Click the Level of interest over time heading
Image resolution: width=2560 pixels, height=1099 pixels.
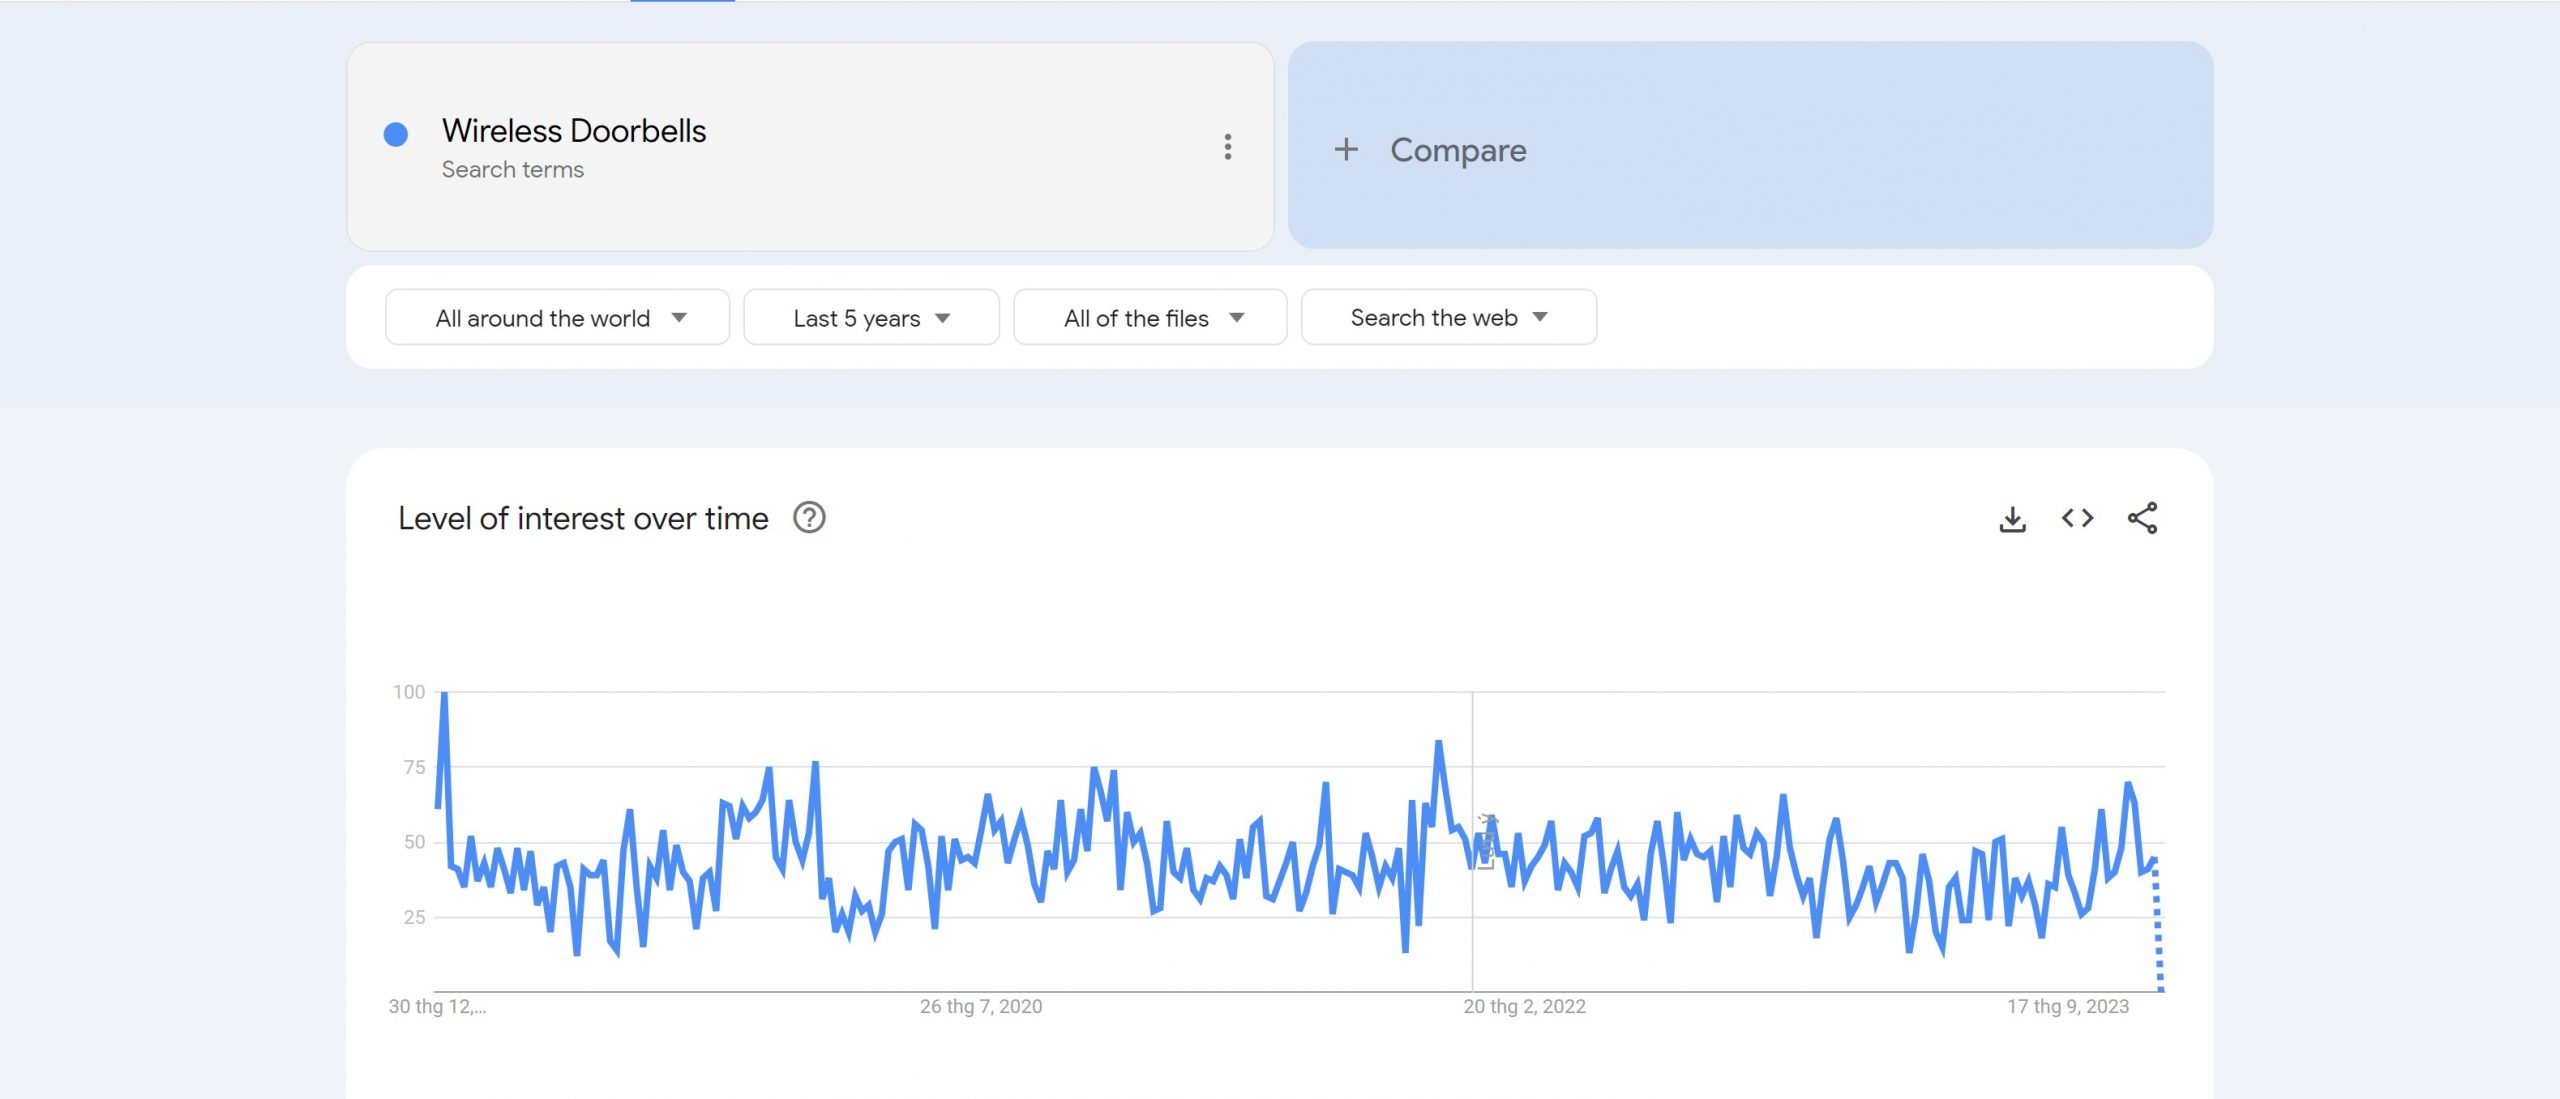click(x=583, y=518)
